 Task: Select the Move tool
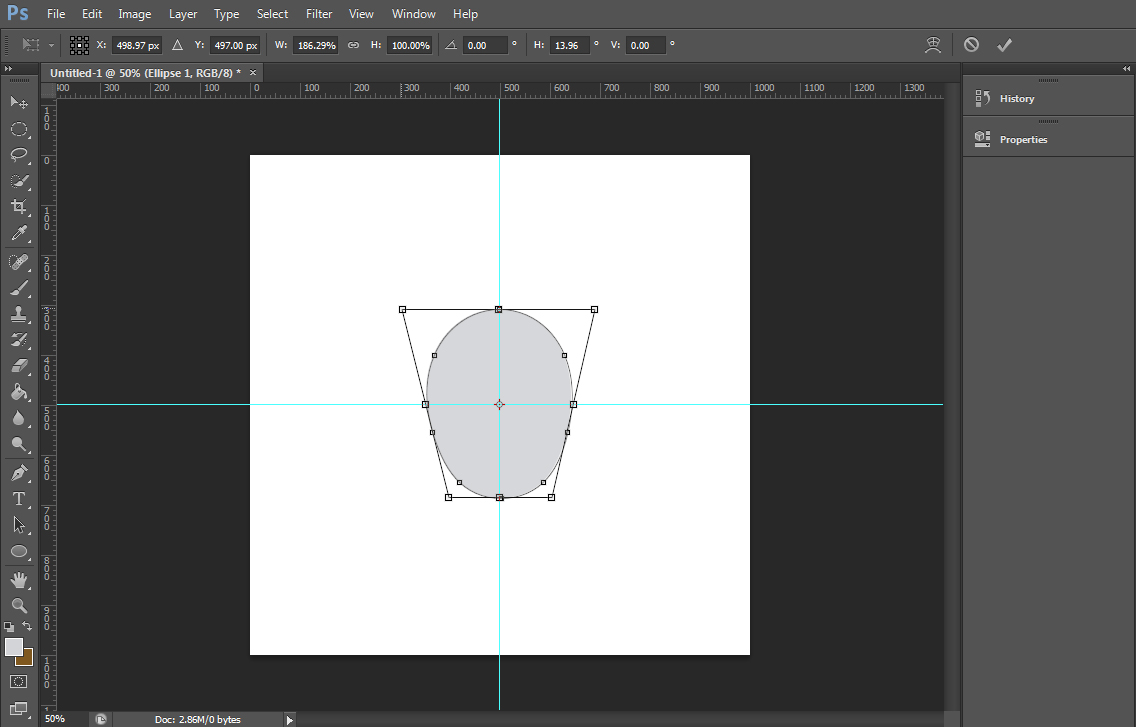click(x=20, y=102)
